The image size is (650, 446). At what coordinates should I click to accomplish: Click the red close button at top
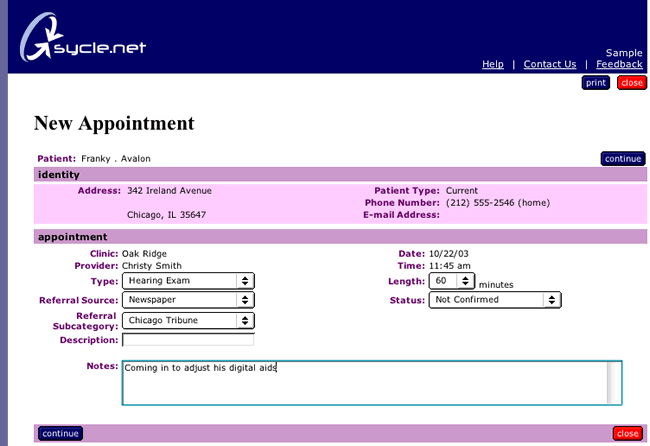(x=631, y=83)
